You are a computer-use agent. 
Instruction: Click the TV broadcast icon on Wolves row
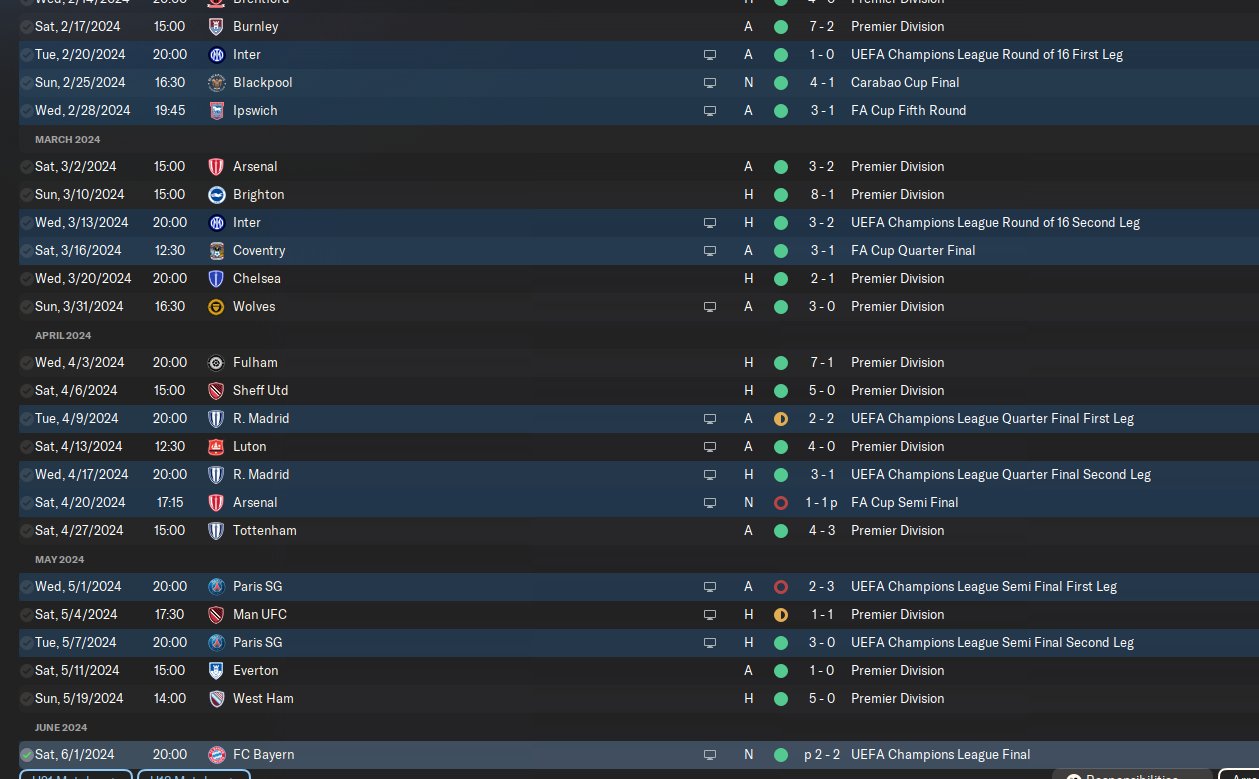coord(710,306)
